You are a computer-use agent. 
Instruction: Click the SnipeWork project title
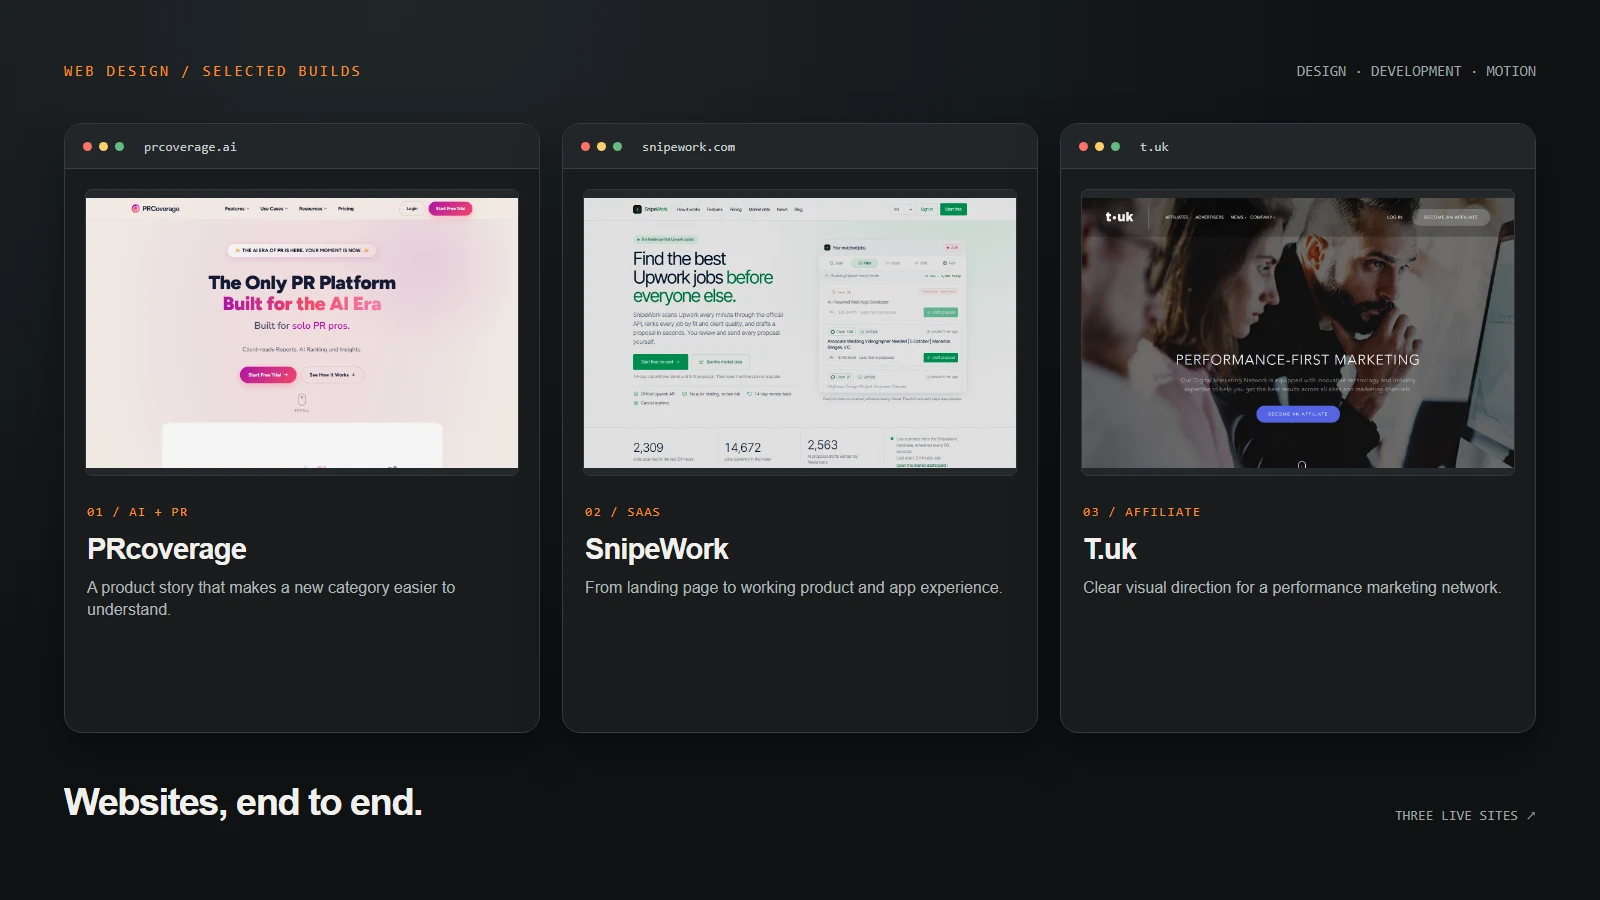click(x=657, y=549)
